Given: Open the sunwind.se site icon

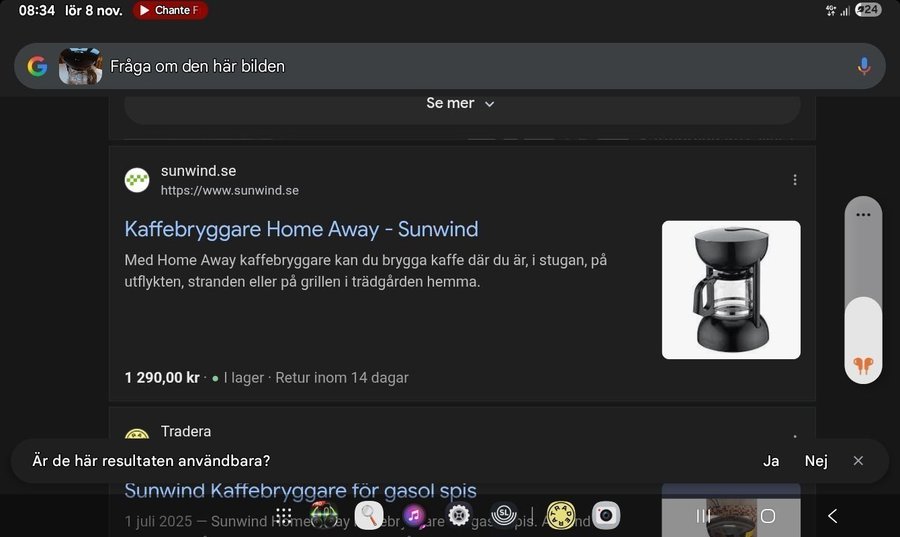Looking at the screenshot, I should [x=137, y=180].
